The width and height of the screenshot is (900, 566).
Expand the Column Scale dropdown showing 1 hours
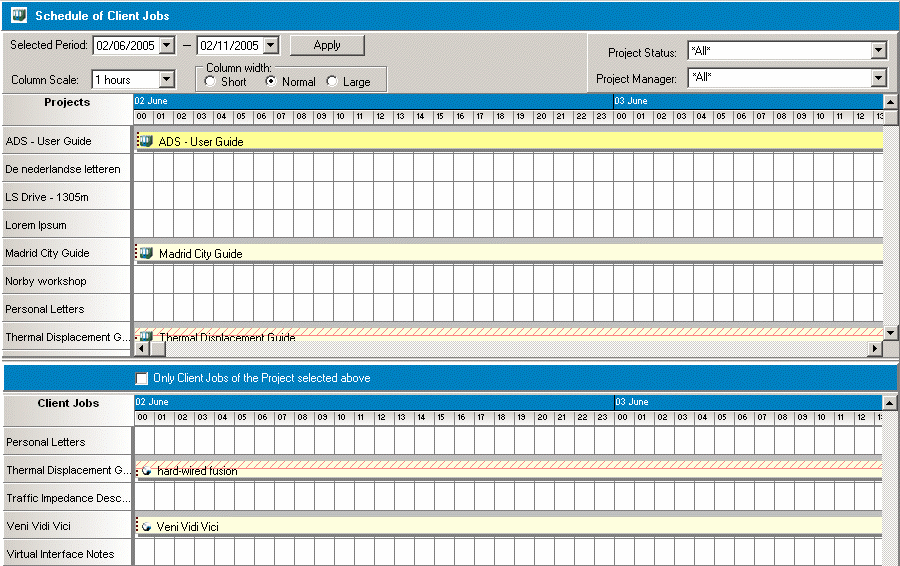coord(166,79)
